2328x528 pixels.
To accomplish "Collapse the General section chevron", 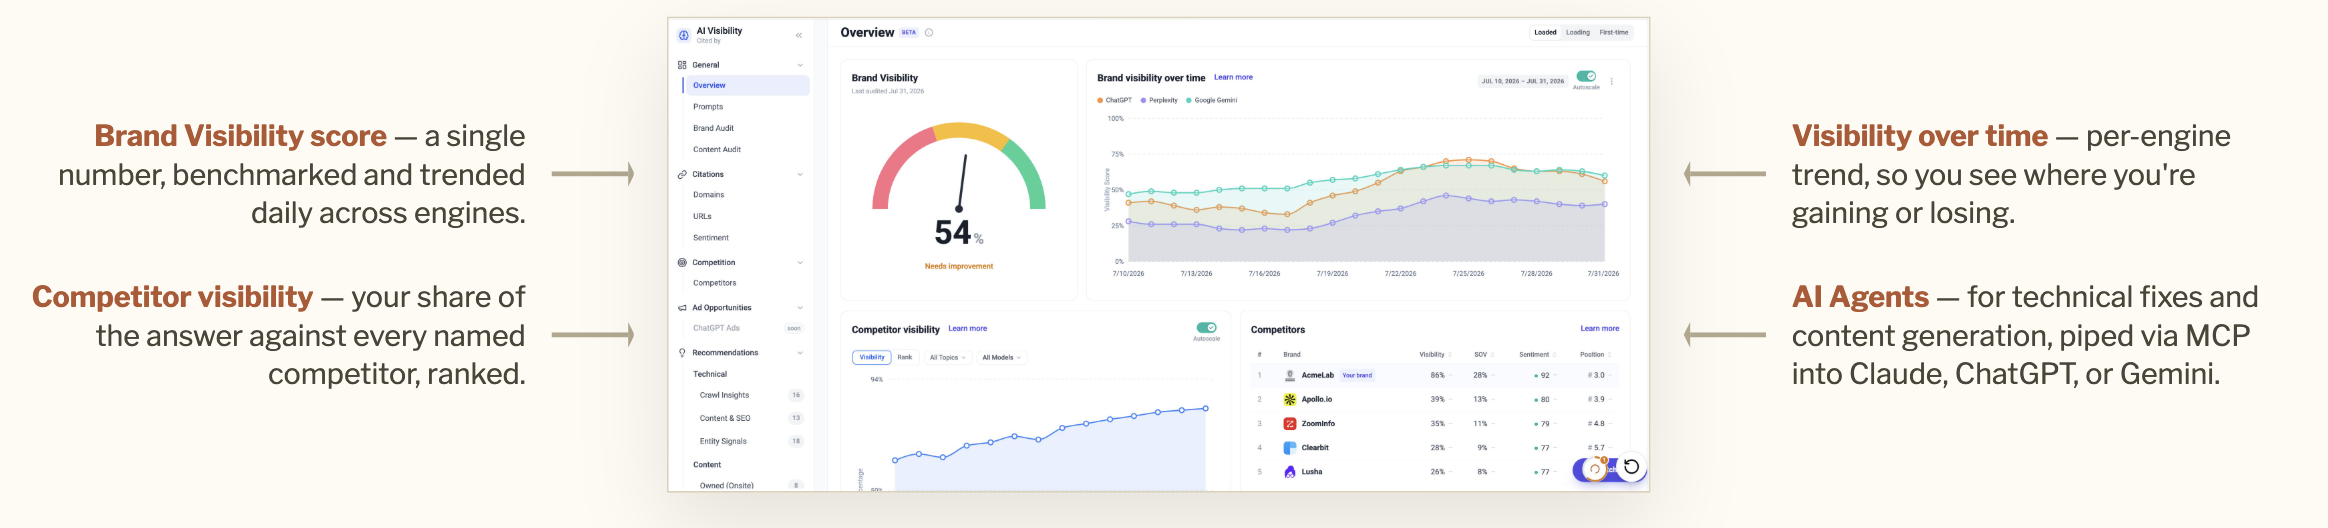I will point(800,65).
